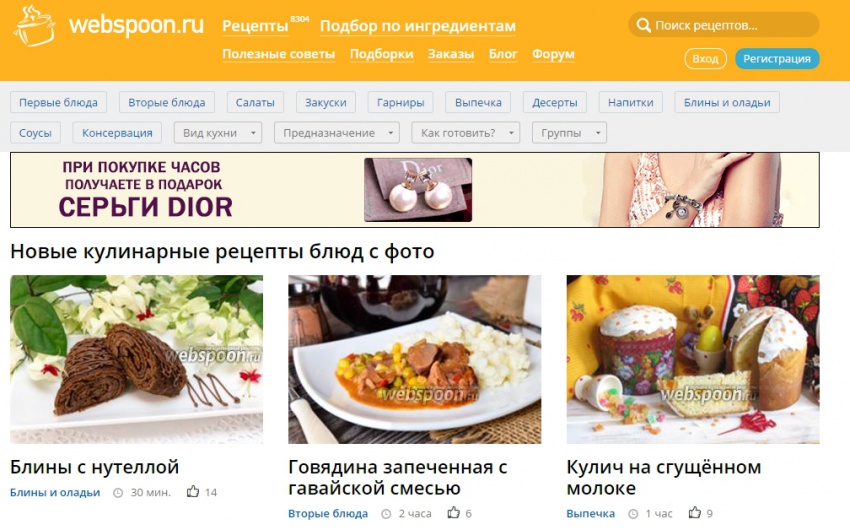Open the Предназначение dropdown
This screenshot has width=850, height=530.
pyautogui.click(x=337, y=133)
